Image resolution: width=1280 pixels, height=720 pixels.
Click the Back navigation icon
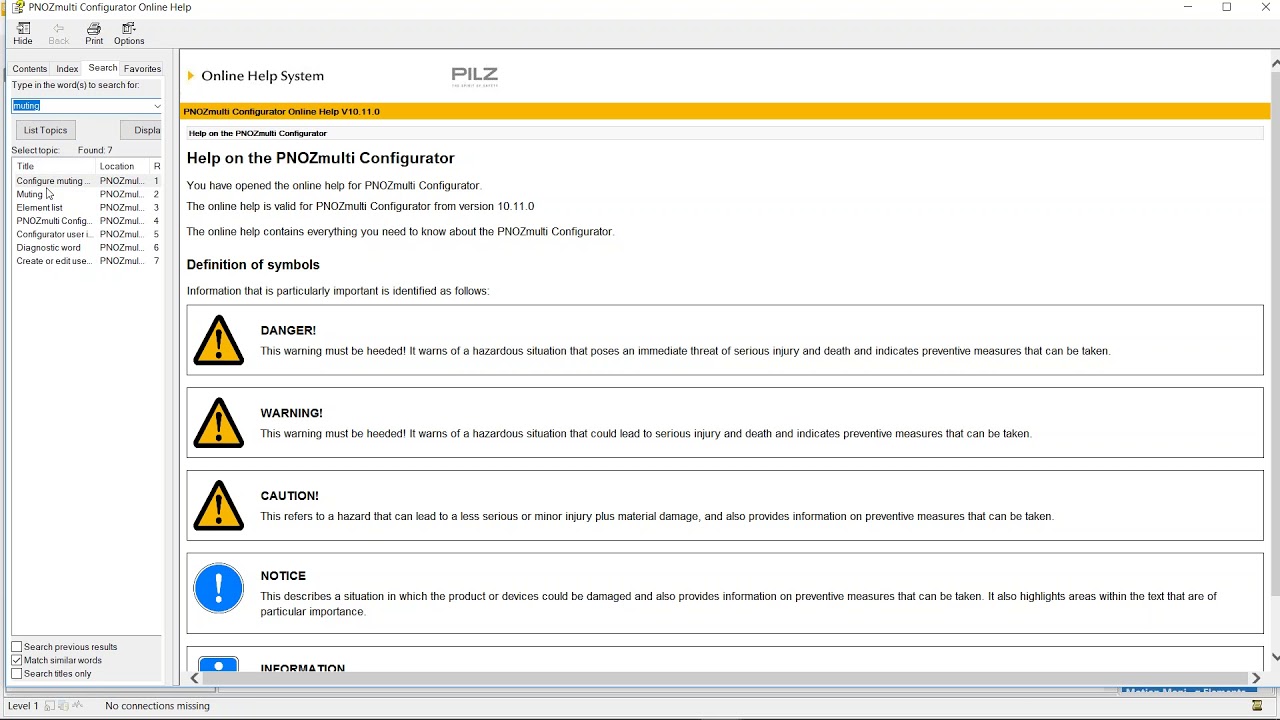59,34
